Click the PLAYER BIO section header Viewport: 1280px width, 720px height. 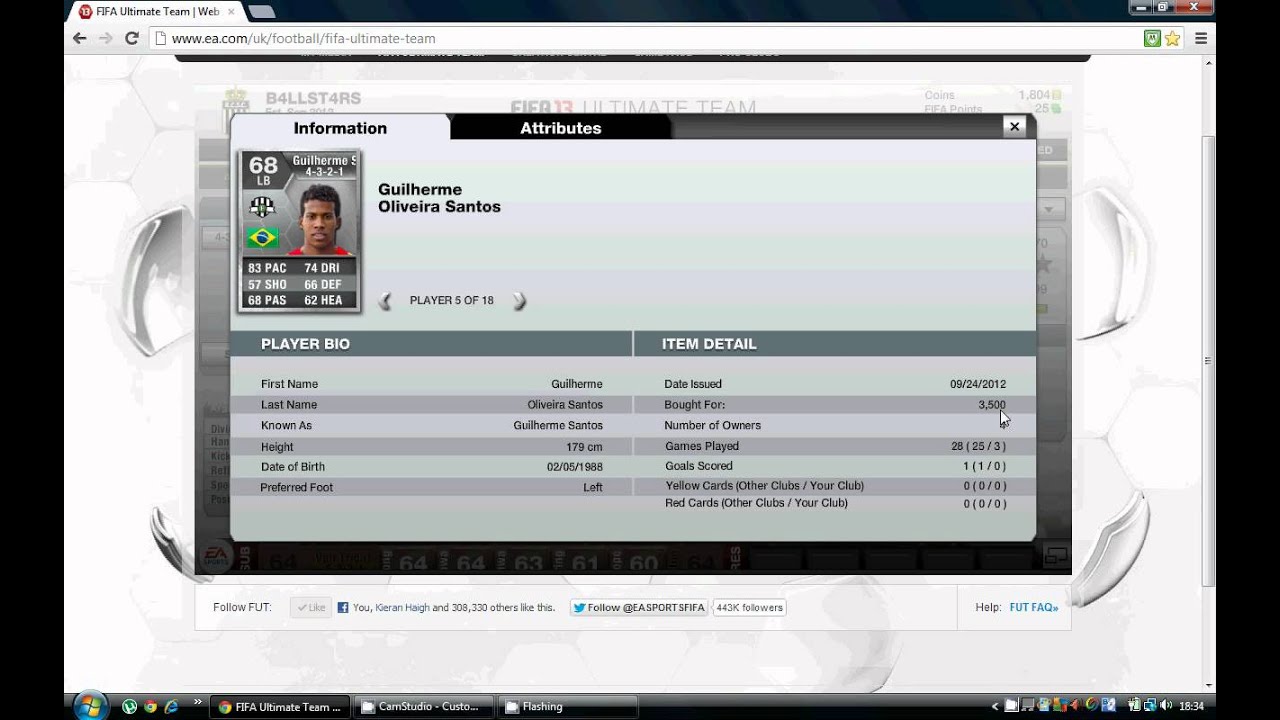[305, 344]
